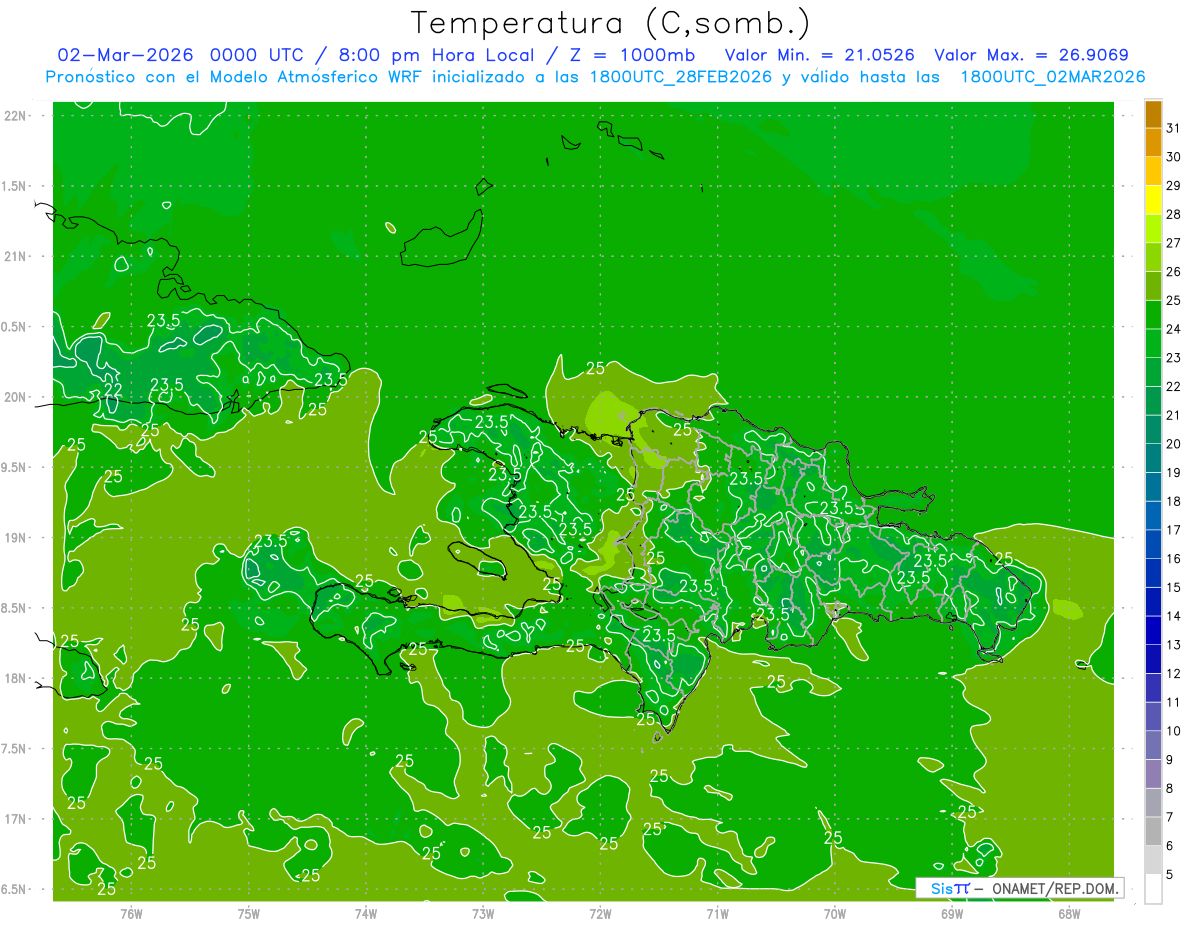Click the 'Valor Min. = 21.0526' readout
Screen dimensions: 1200x927
point(819,55)
